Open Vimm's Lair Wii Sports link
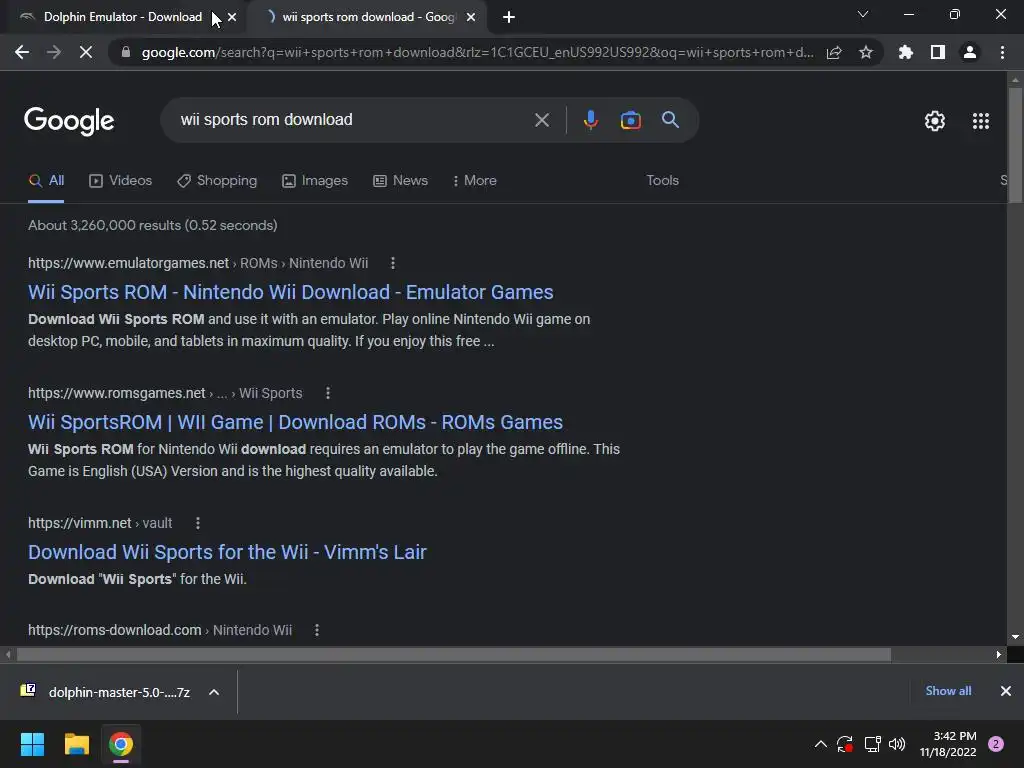The image size is (1024, 768). 227,552
